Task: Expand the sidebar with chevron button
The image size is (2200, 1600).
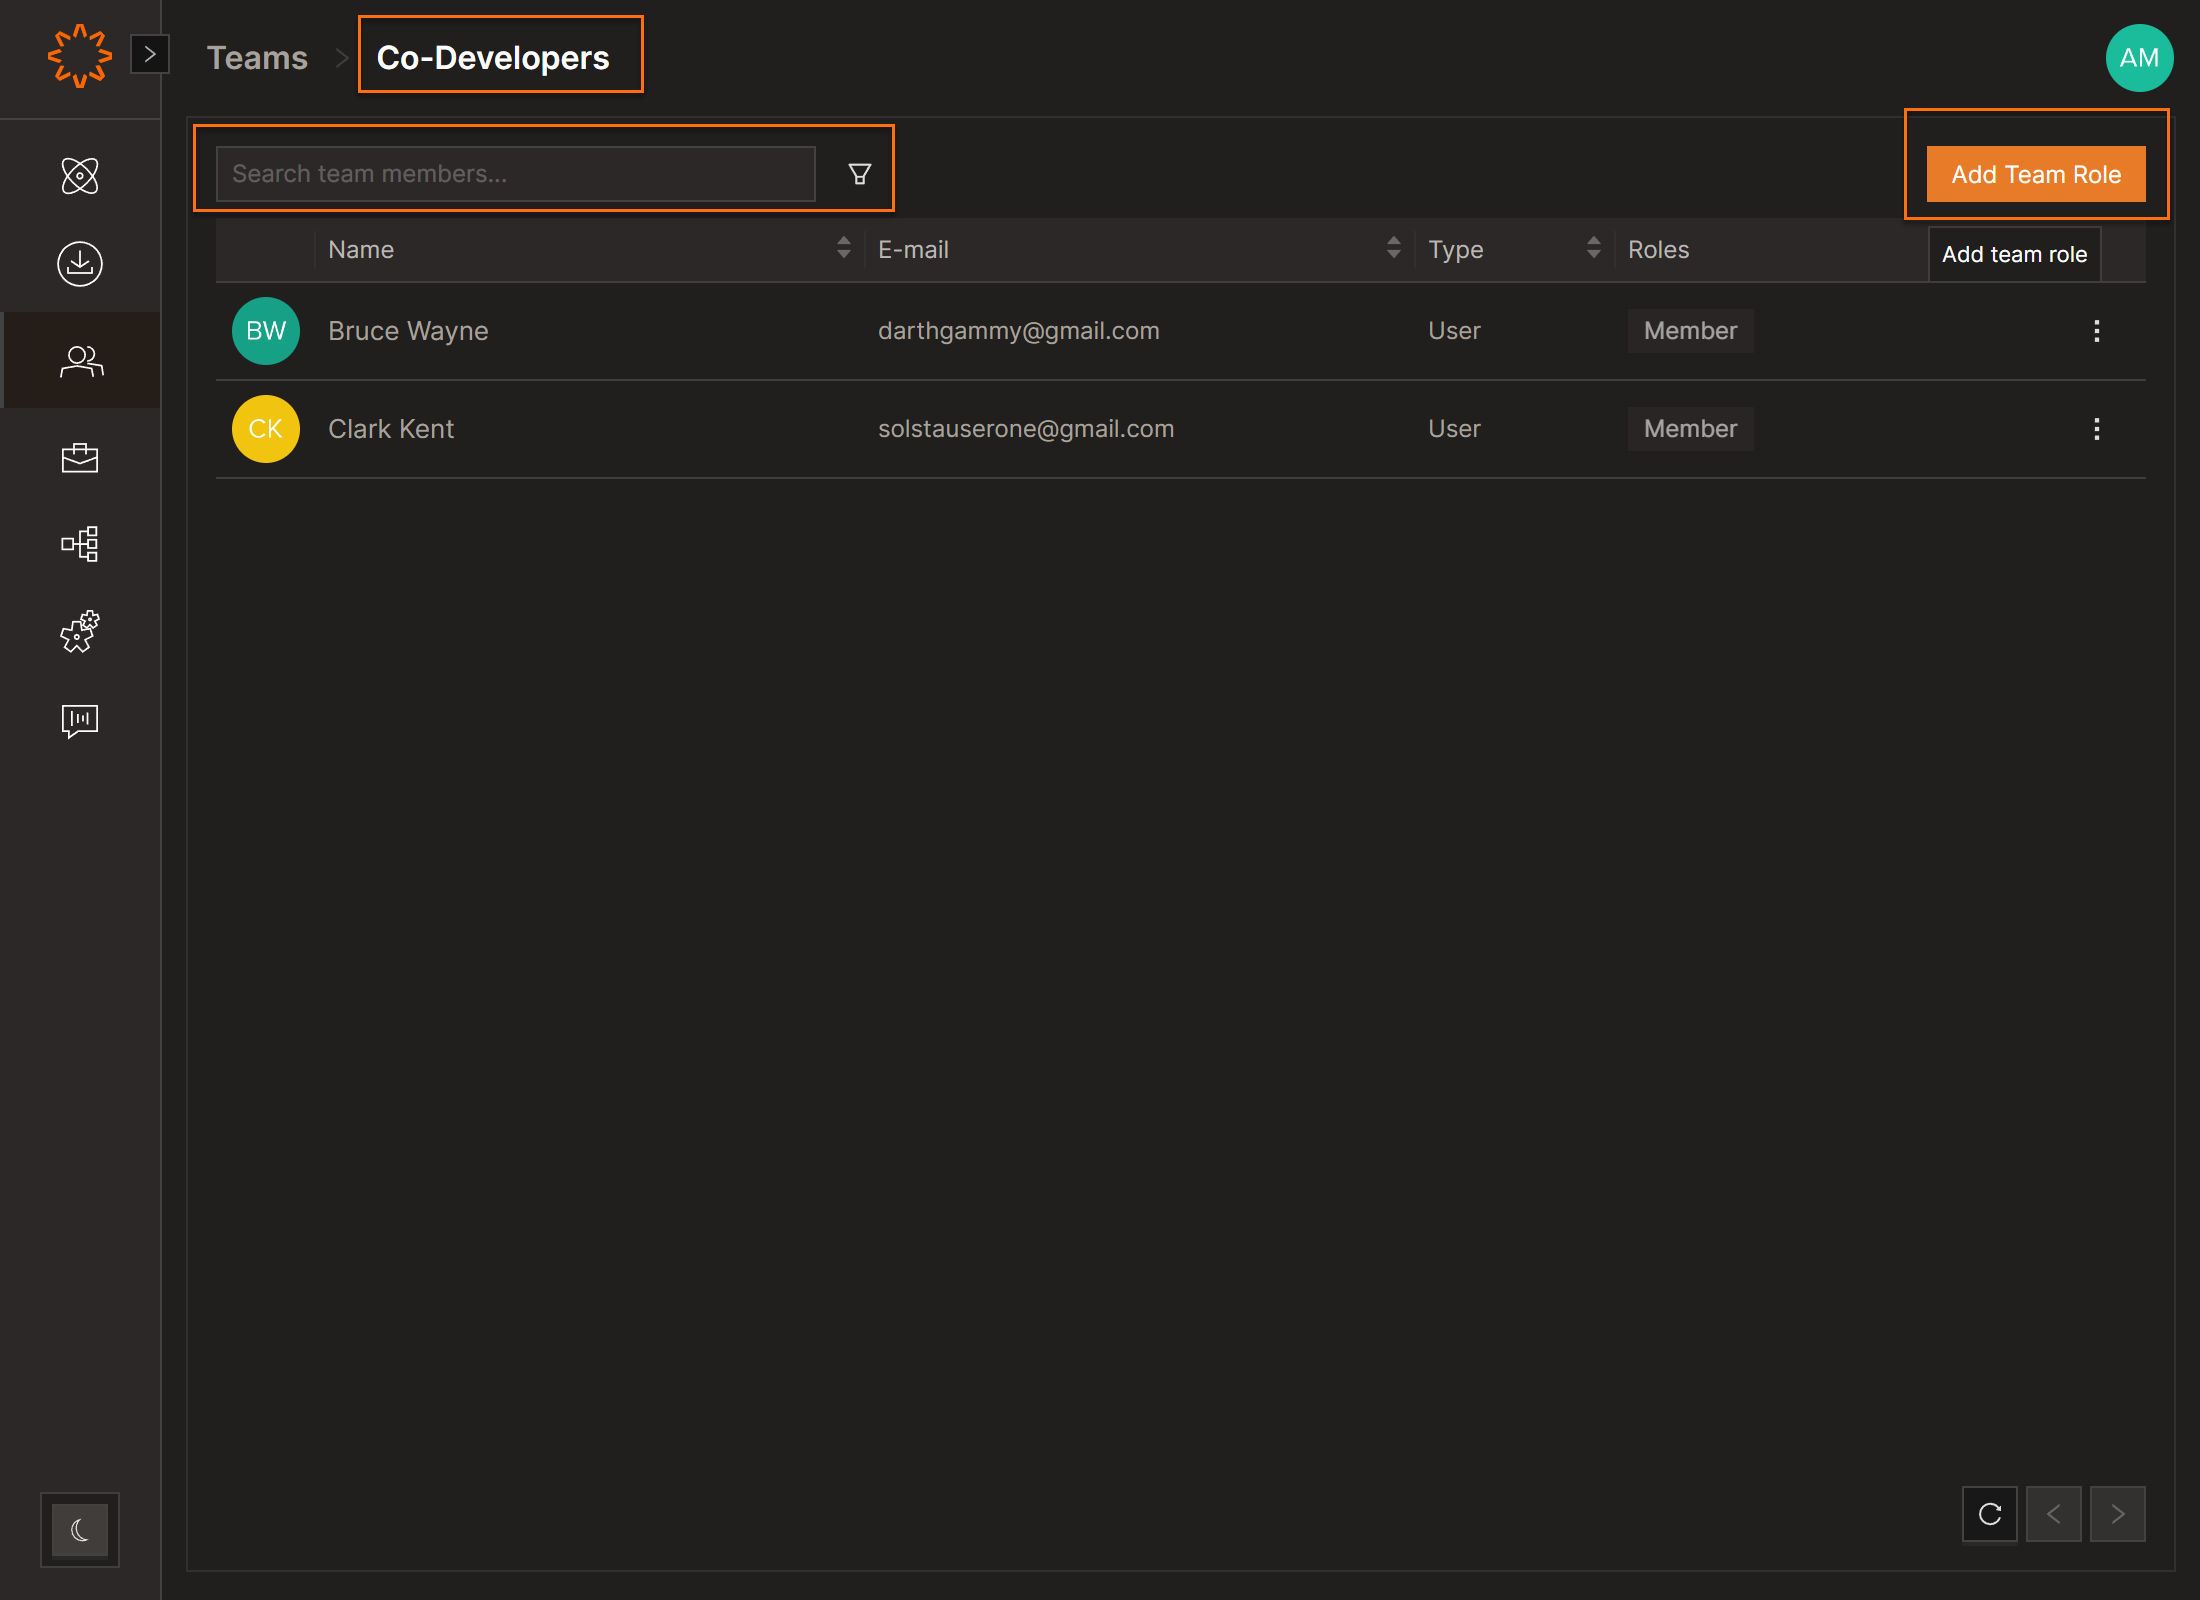Action: [x=150, y=54]
